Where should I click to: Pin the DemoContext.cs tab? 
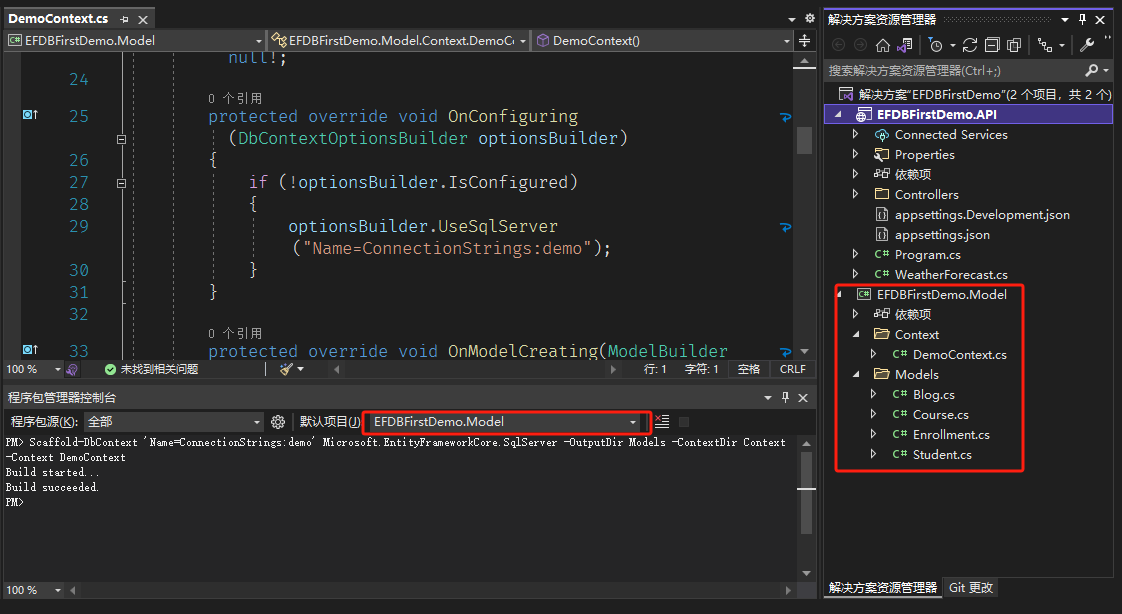click(x=125, y=19)
